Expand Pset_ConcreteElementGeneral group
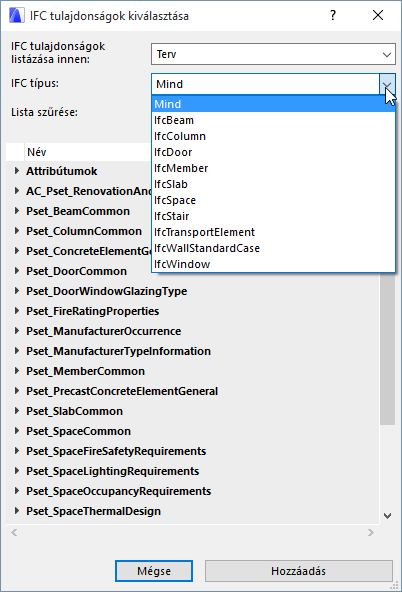Image resolution: width=402 pixels, height=592 pixels. [17, 251]
